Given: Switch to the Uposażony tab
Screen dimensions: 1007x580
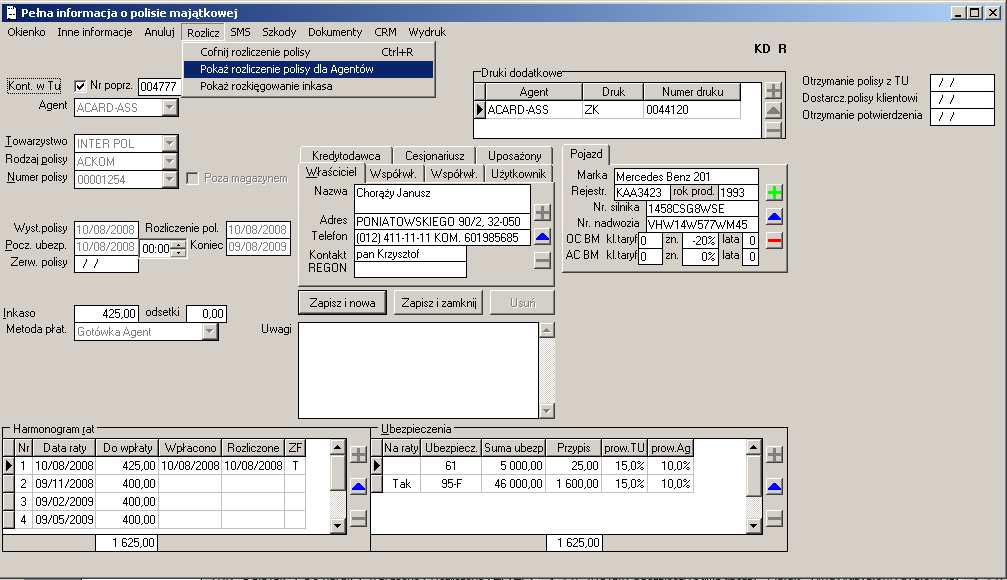Looking at the screenshot, I should click(514, 155).
